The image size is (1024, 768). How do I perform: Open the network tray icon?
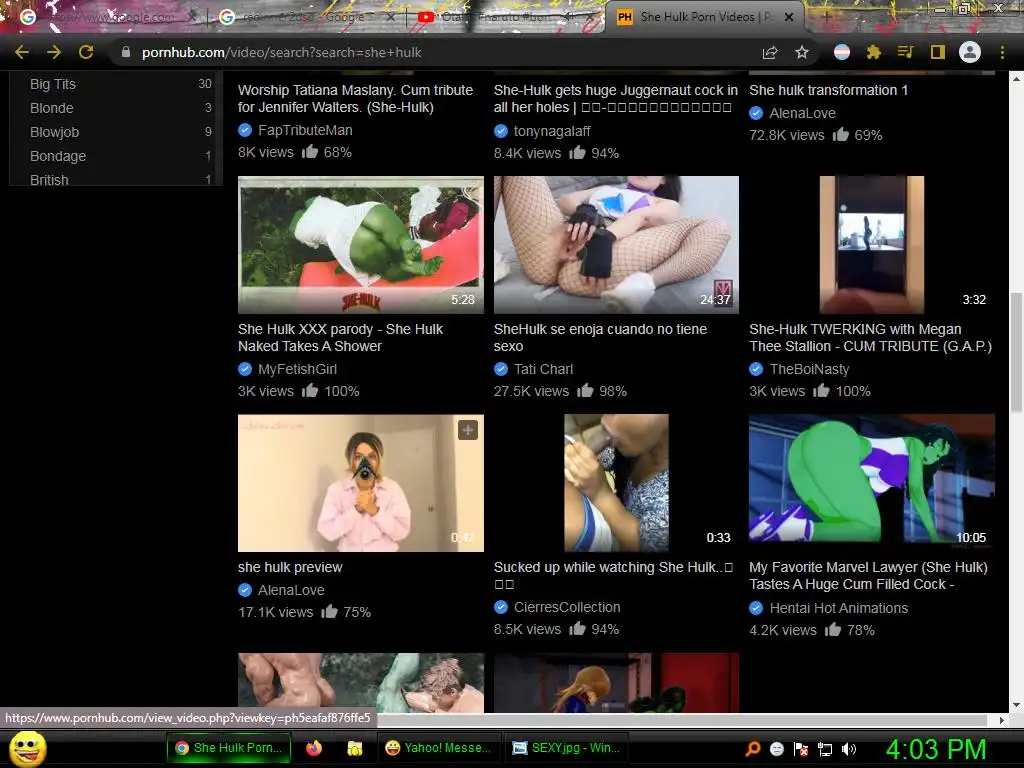(825, 749)
